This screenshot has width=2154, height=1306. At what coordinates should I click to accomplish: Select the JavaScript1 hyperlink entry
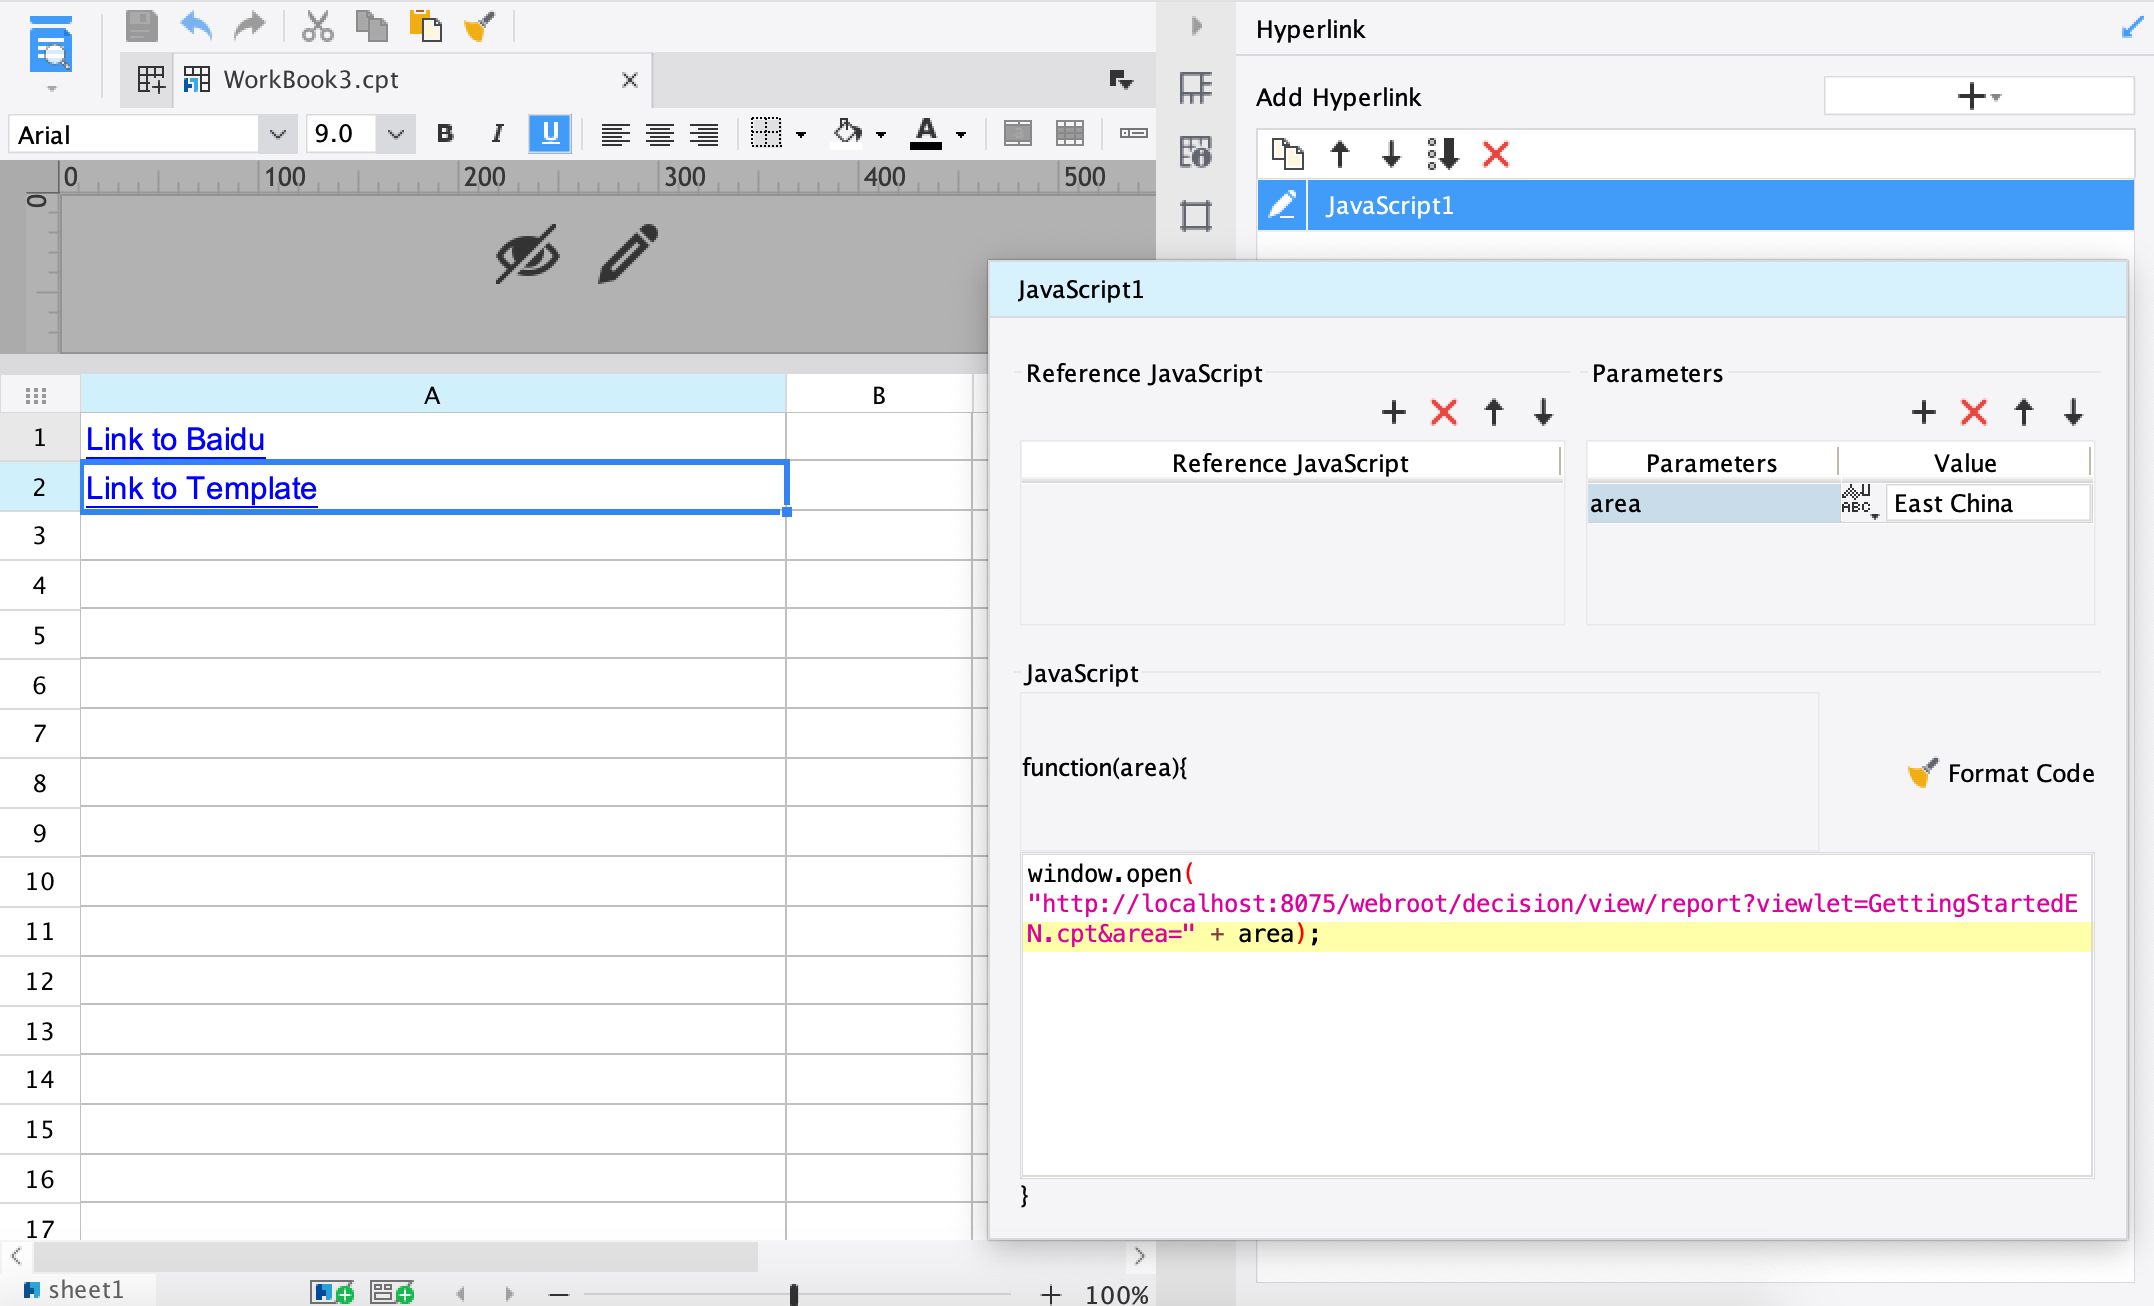(1720, 205)
